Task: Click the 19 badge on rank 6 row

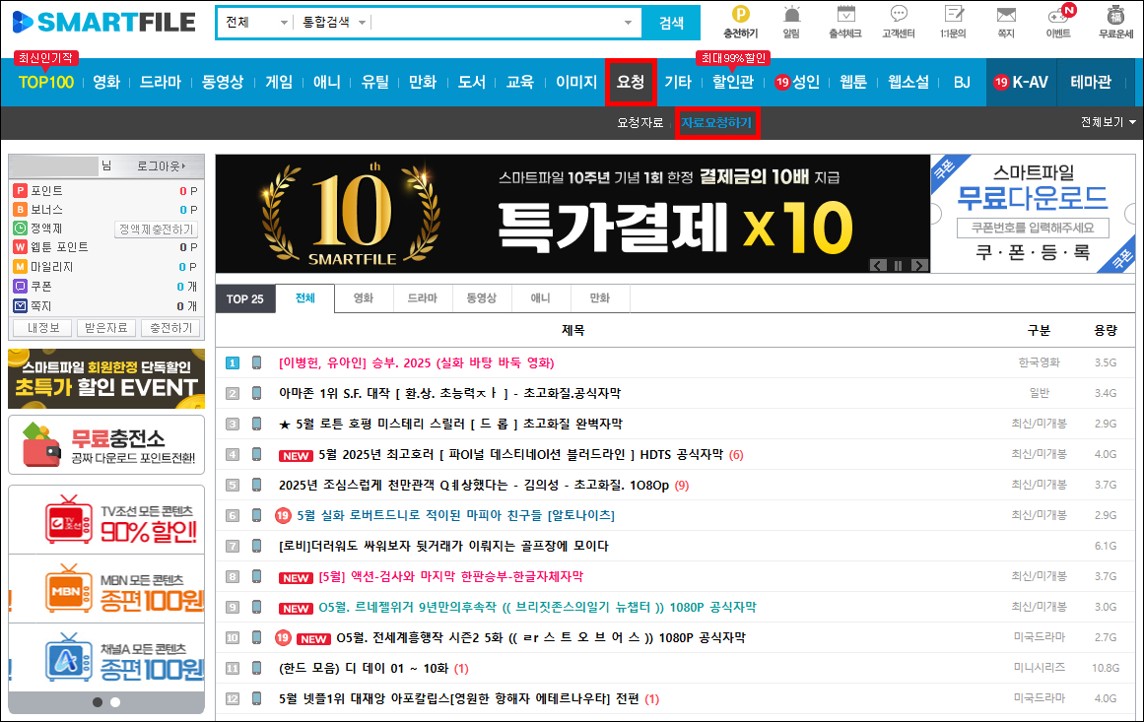Action: point(283,515)
